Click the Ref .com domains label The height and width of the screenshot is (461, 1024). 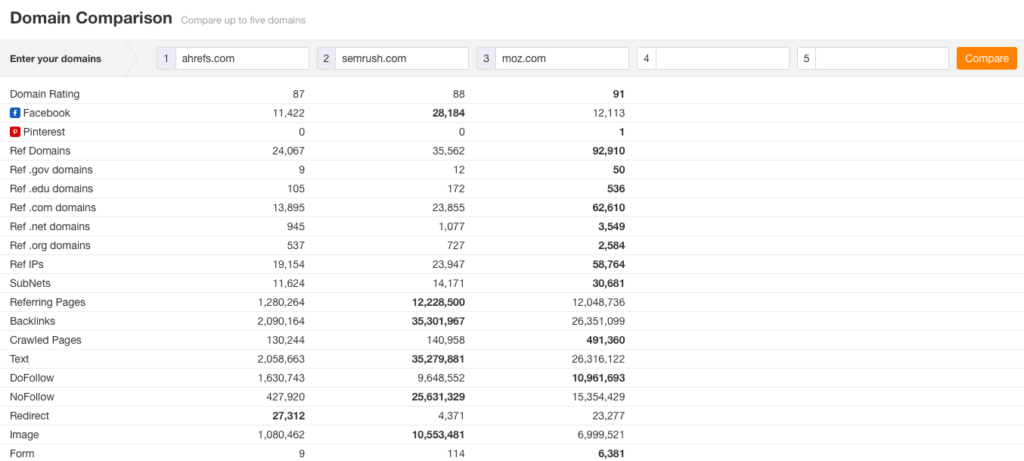pos(53,208)
